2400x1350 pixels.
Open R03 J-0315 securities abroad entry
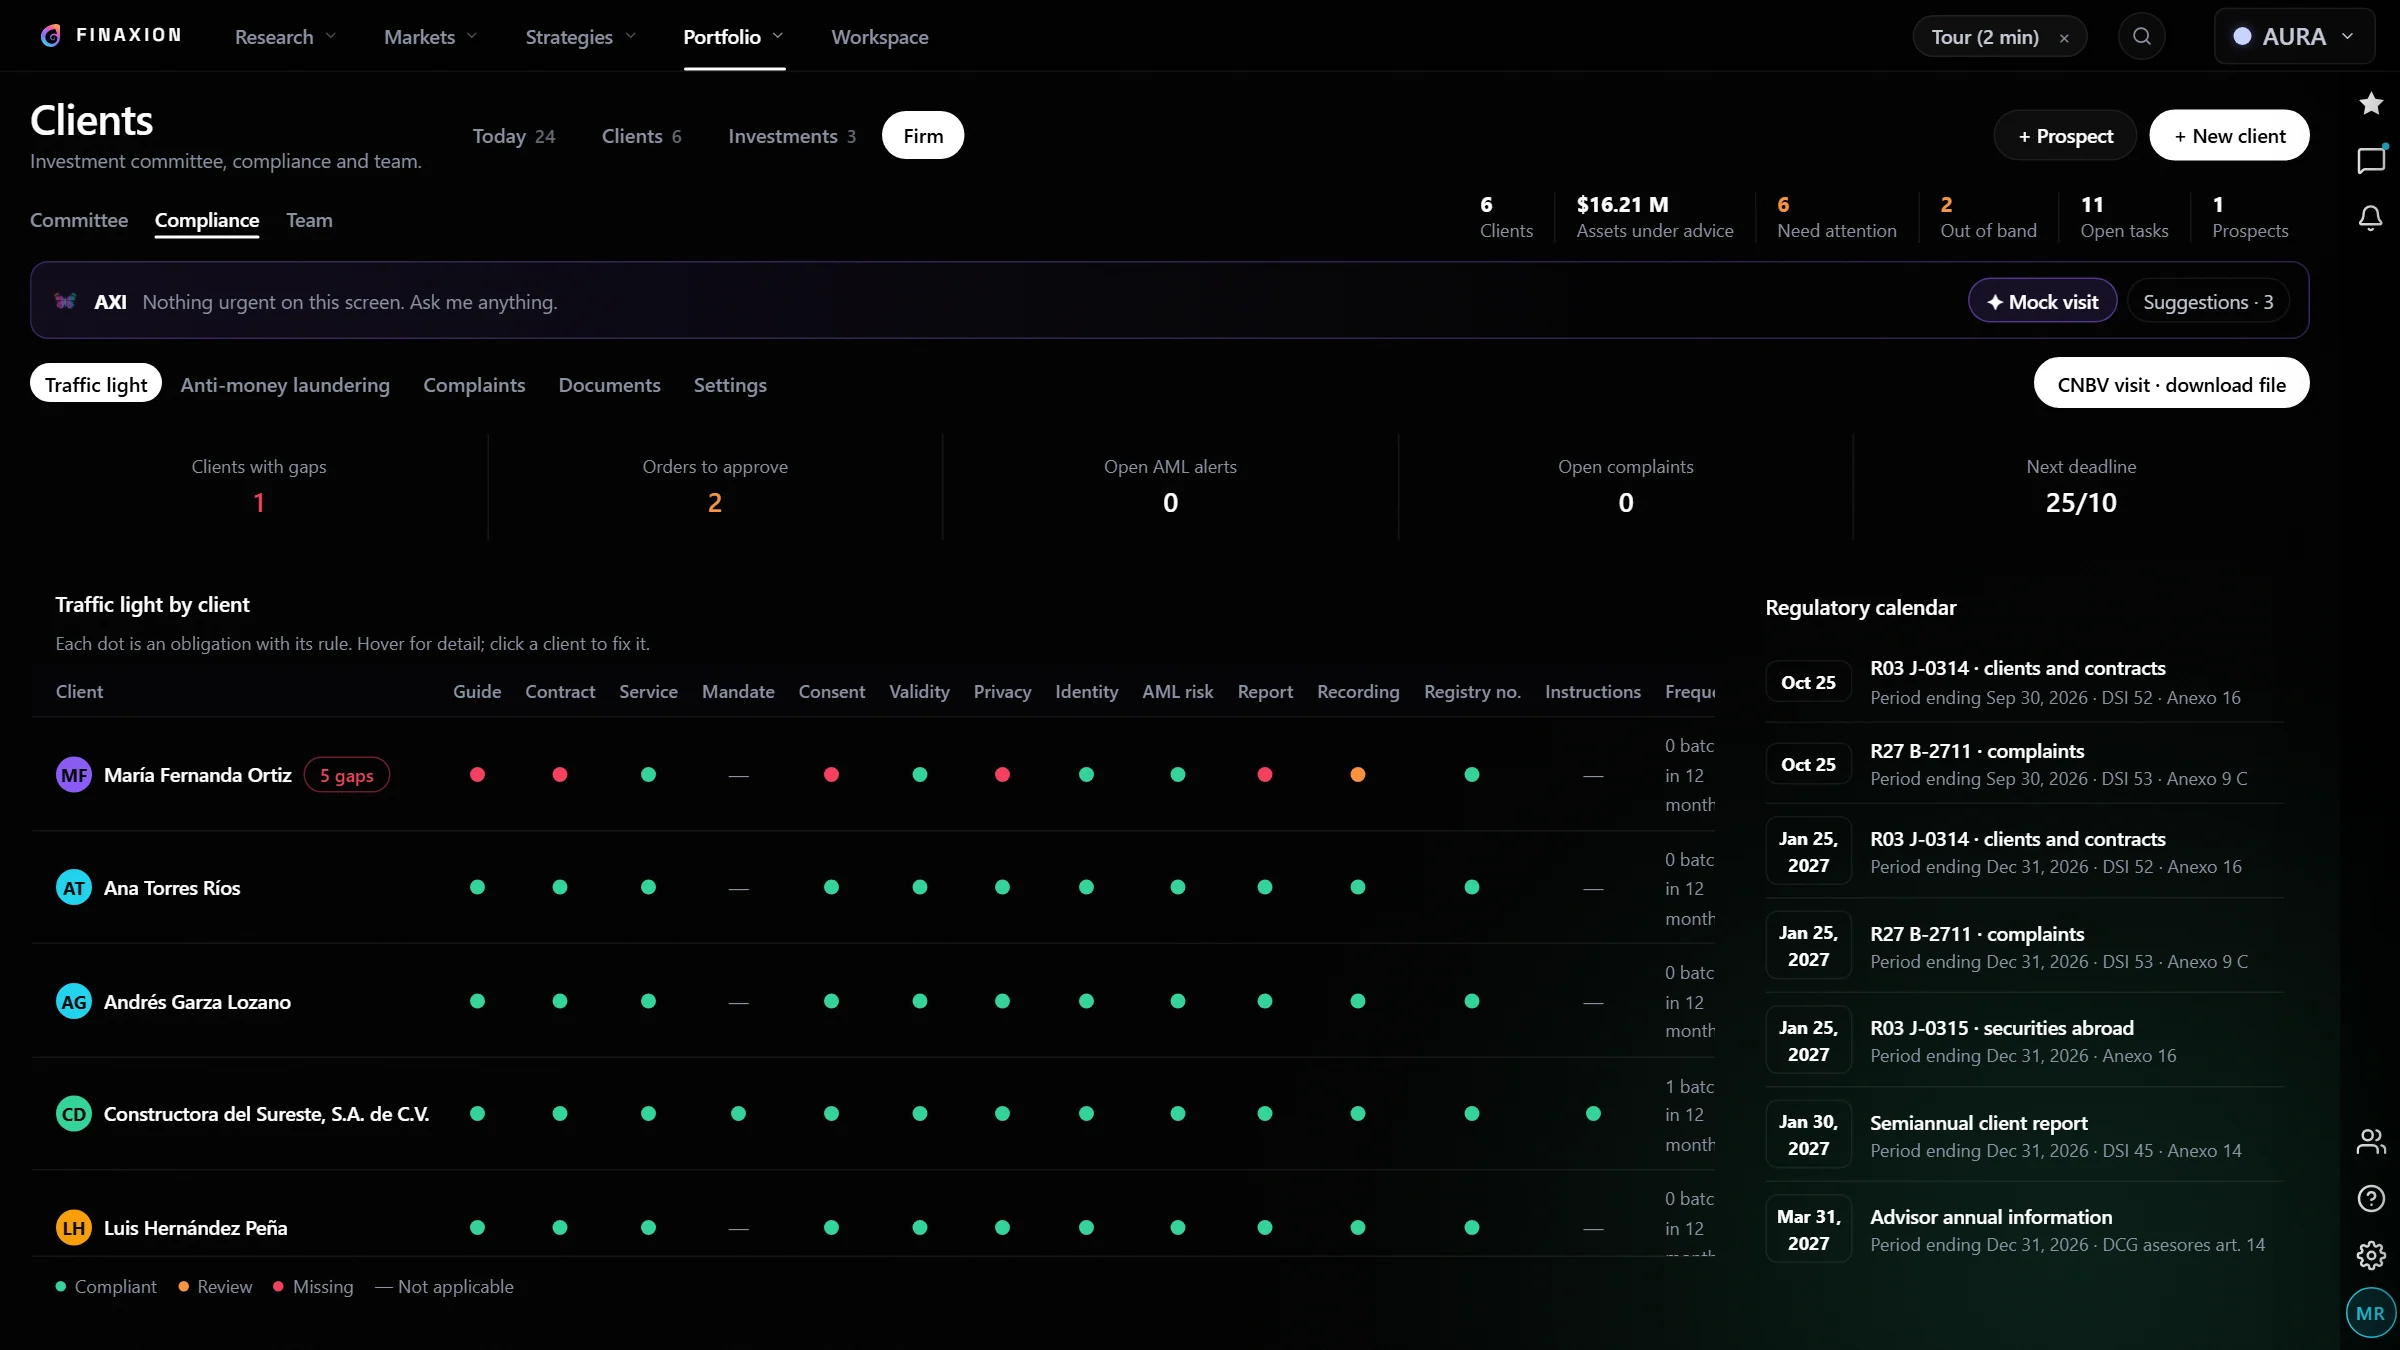(x=2024, y=1041)
